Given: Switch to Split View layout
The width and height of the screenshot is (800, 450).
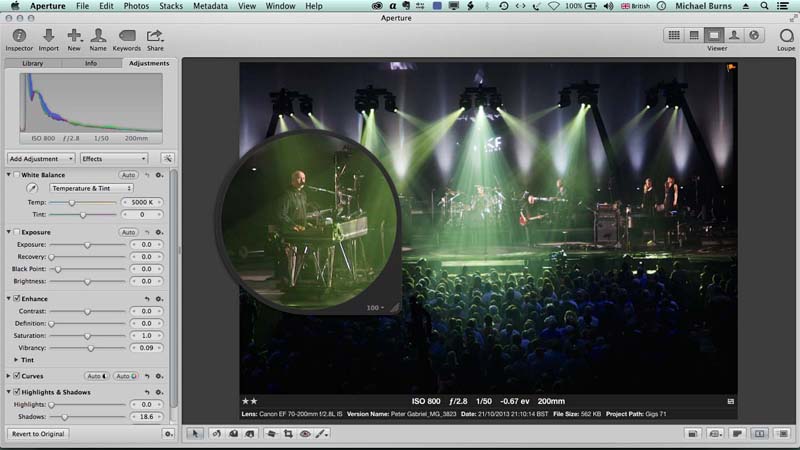Looking at the screenshot, I should (x=694, y=35).
